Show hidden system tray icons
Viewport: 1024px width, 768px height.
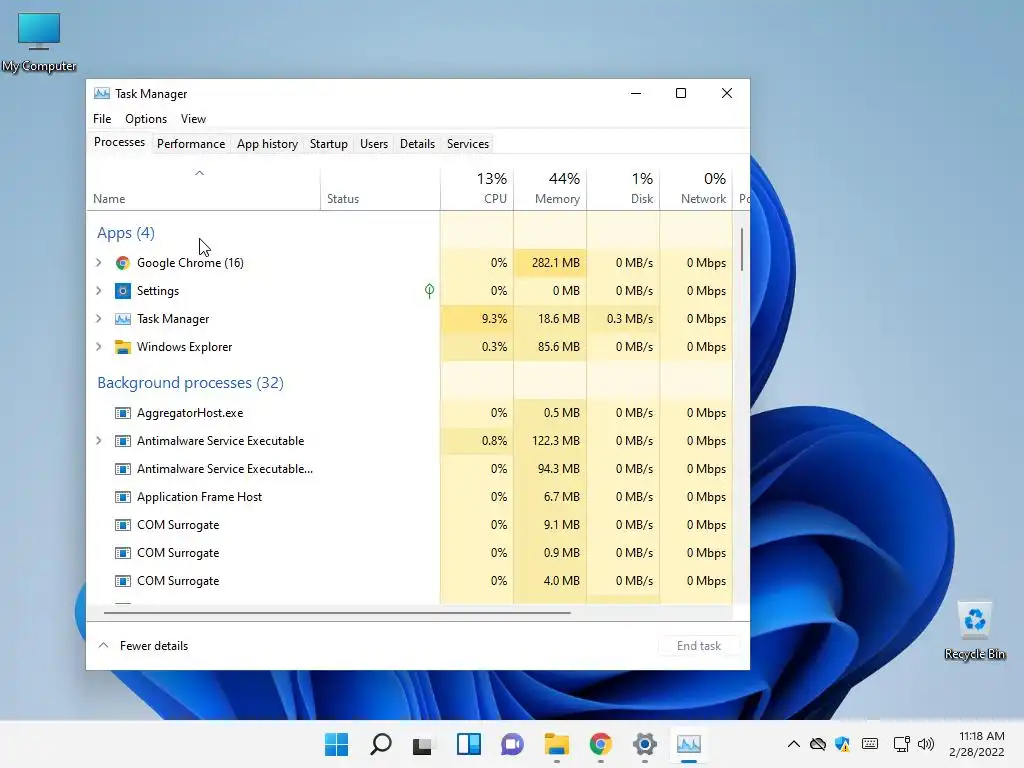(x=793, y=744)
